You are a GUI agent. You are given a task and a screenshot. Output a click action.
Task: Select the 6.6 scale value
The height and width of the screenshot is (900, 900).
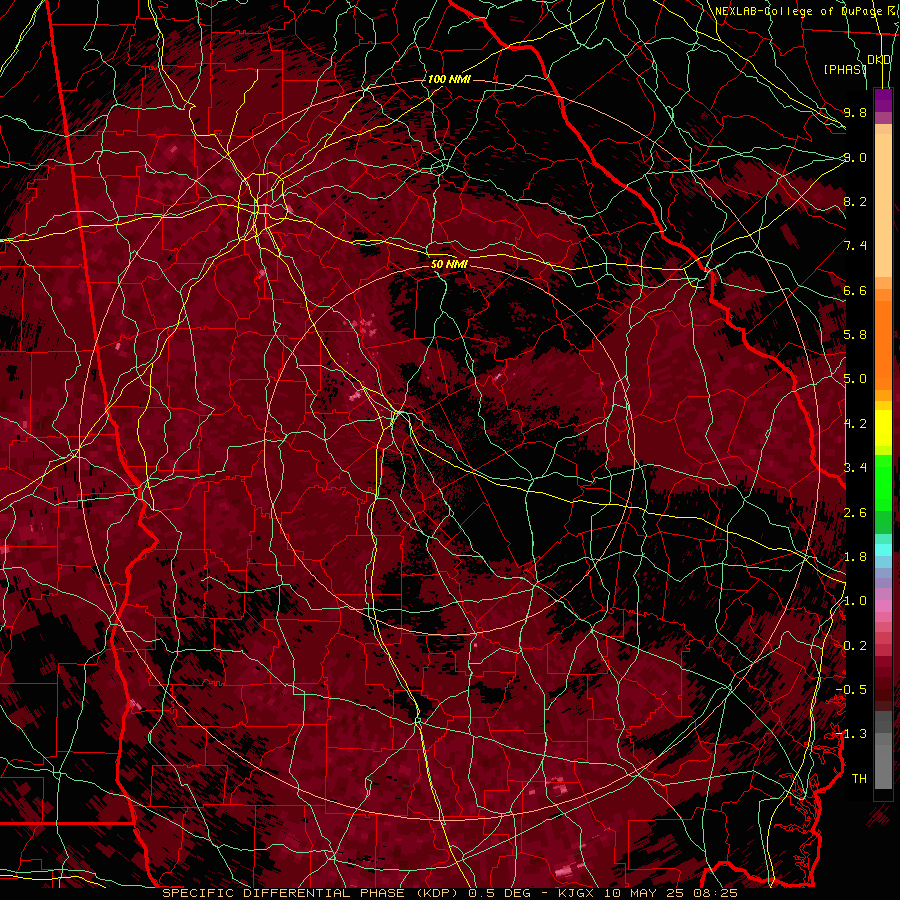(855, 290)
